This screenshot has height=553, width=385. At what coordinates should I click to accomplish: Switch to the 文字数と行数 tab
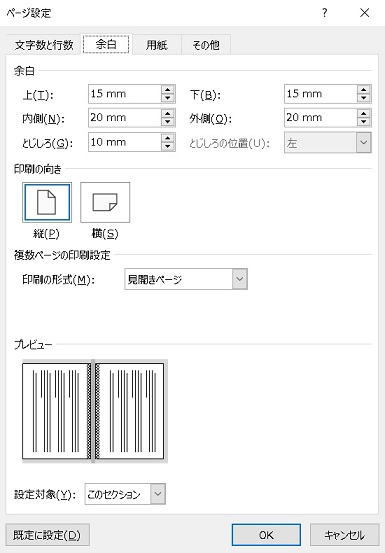point(44,45)
